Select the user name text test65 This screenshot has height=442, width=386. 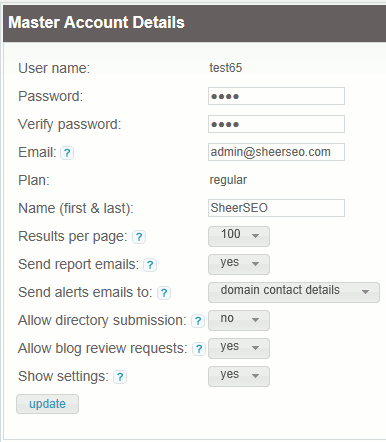click(x=226, y=68)
